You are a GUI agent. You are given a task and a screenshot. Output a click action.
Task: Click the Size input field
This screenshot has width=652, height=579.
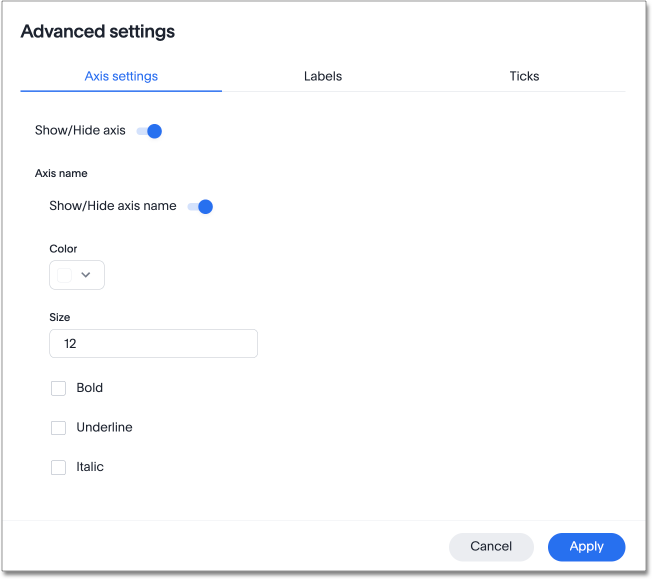[x=153, y=343]
